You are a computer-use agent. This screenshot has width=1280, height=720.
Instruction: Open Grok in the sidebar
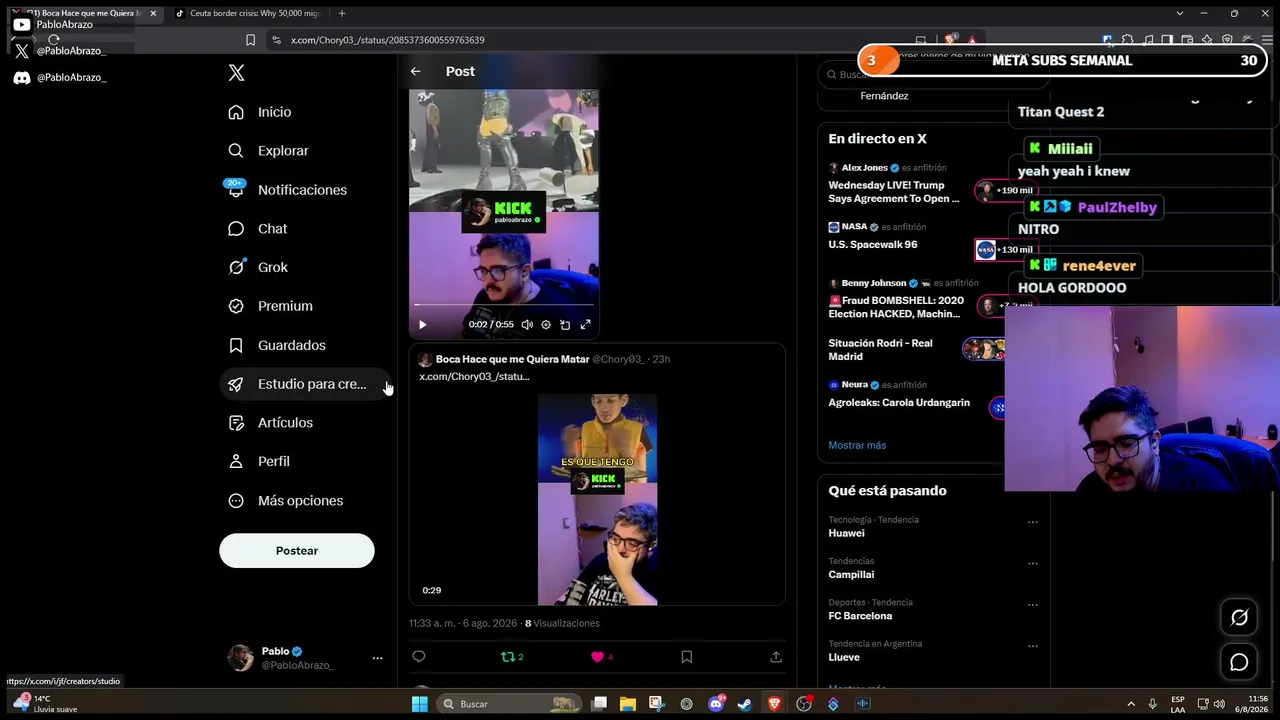tap(257, 267)
